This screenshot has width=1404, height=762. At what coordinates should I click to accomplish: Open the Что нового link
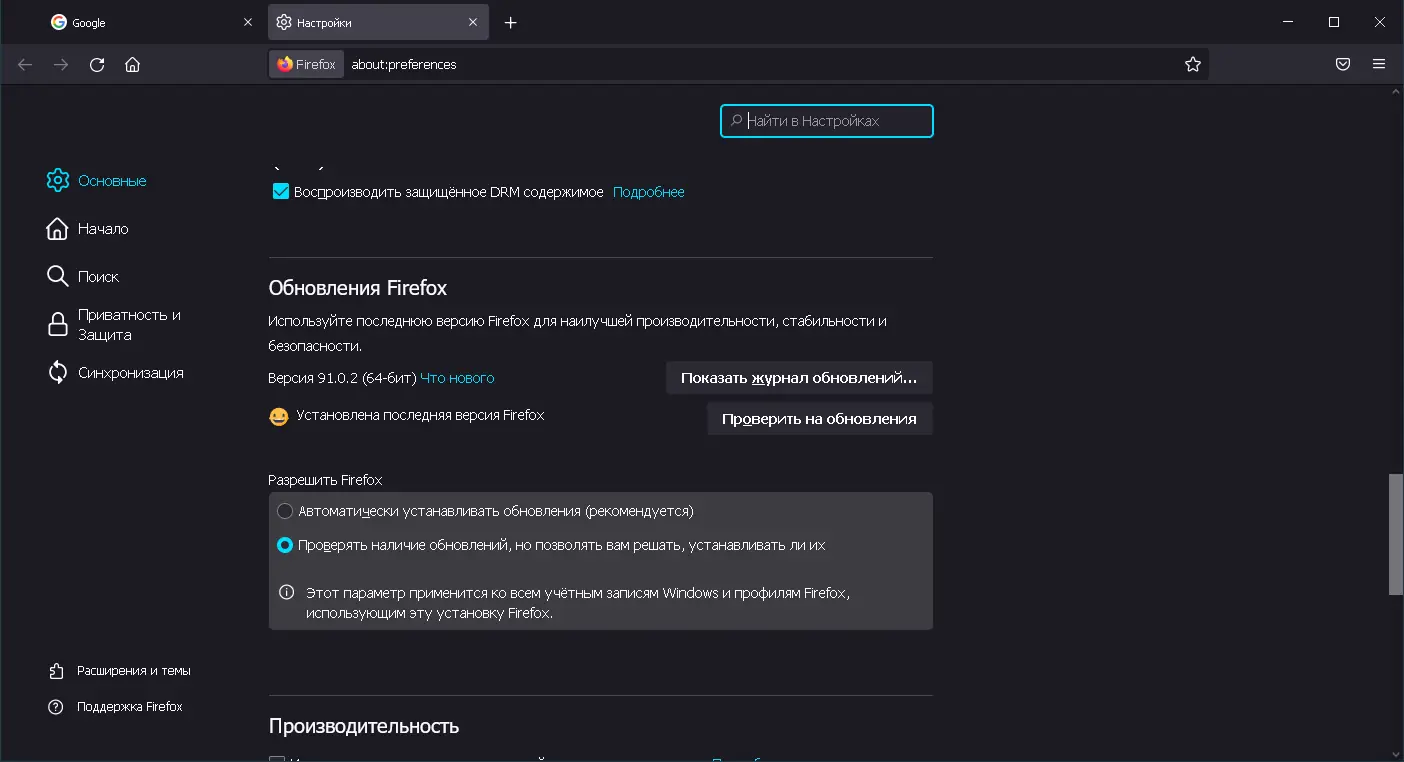pyautogui.click(x=457, y=379)
